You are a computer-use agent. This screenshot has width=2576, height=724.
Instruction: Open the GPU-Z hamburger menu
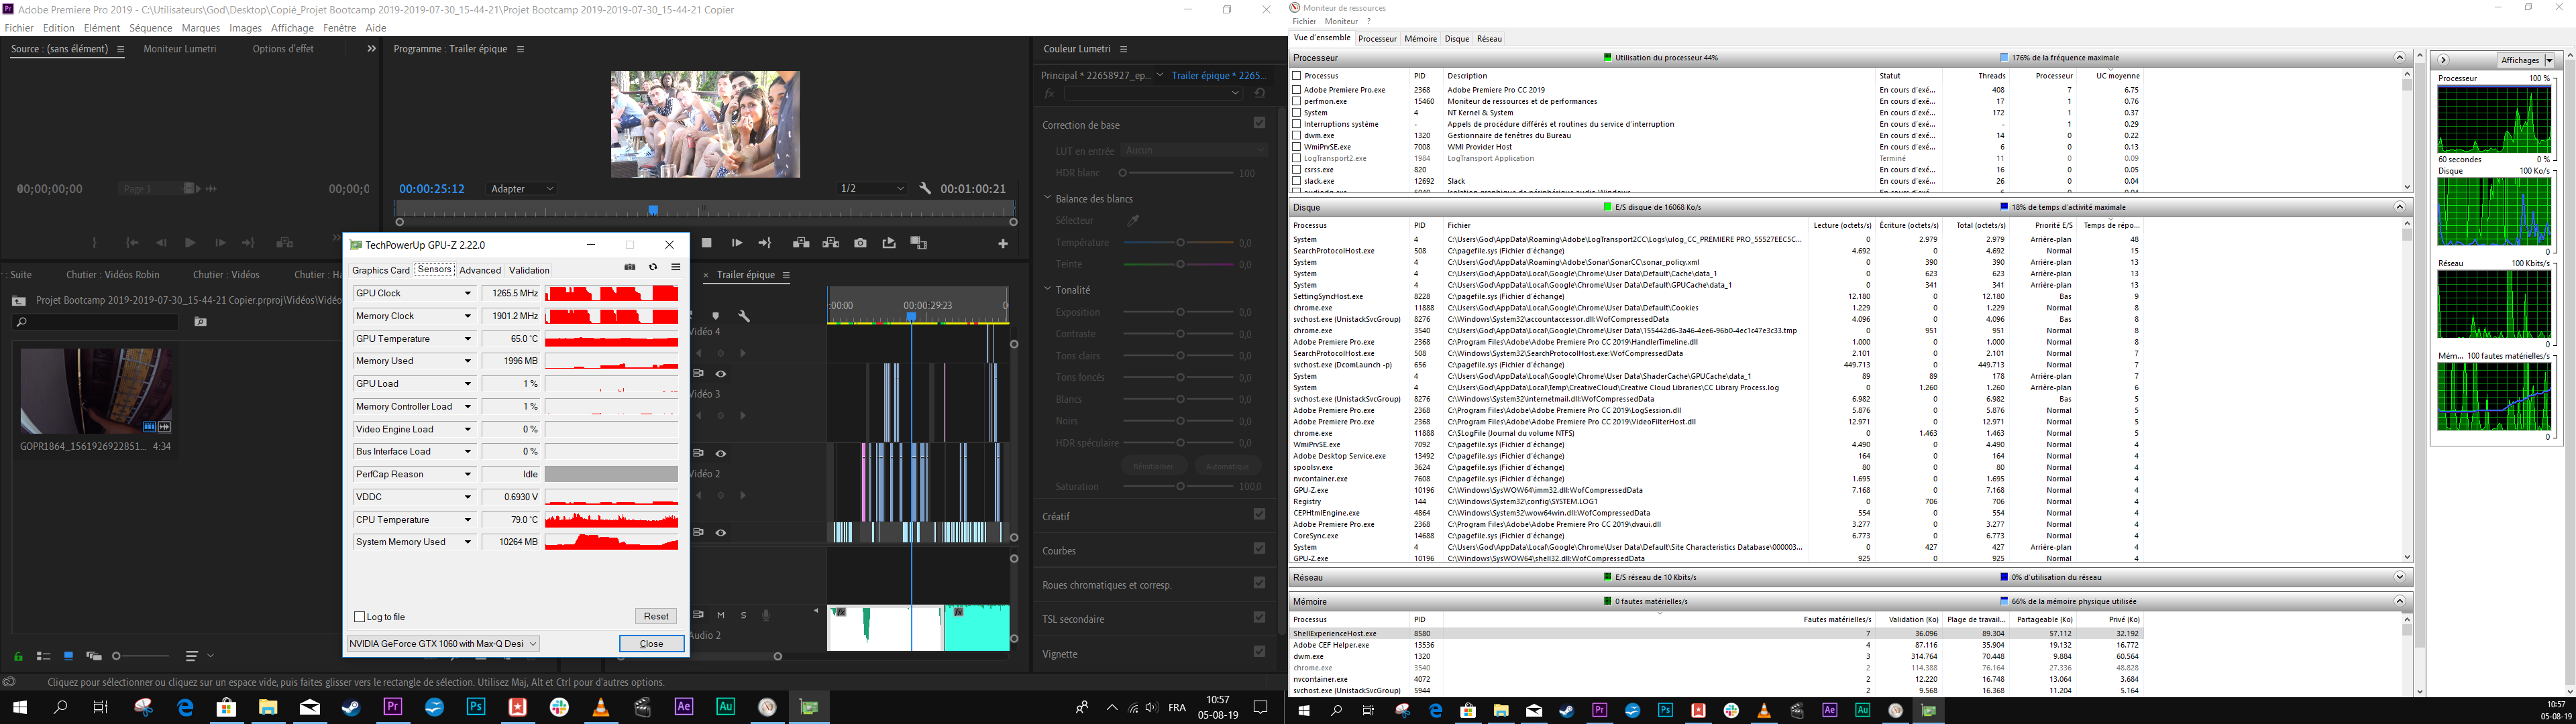[676, 267]
